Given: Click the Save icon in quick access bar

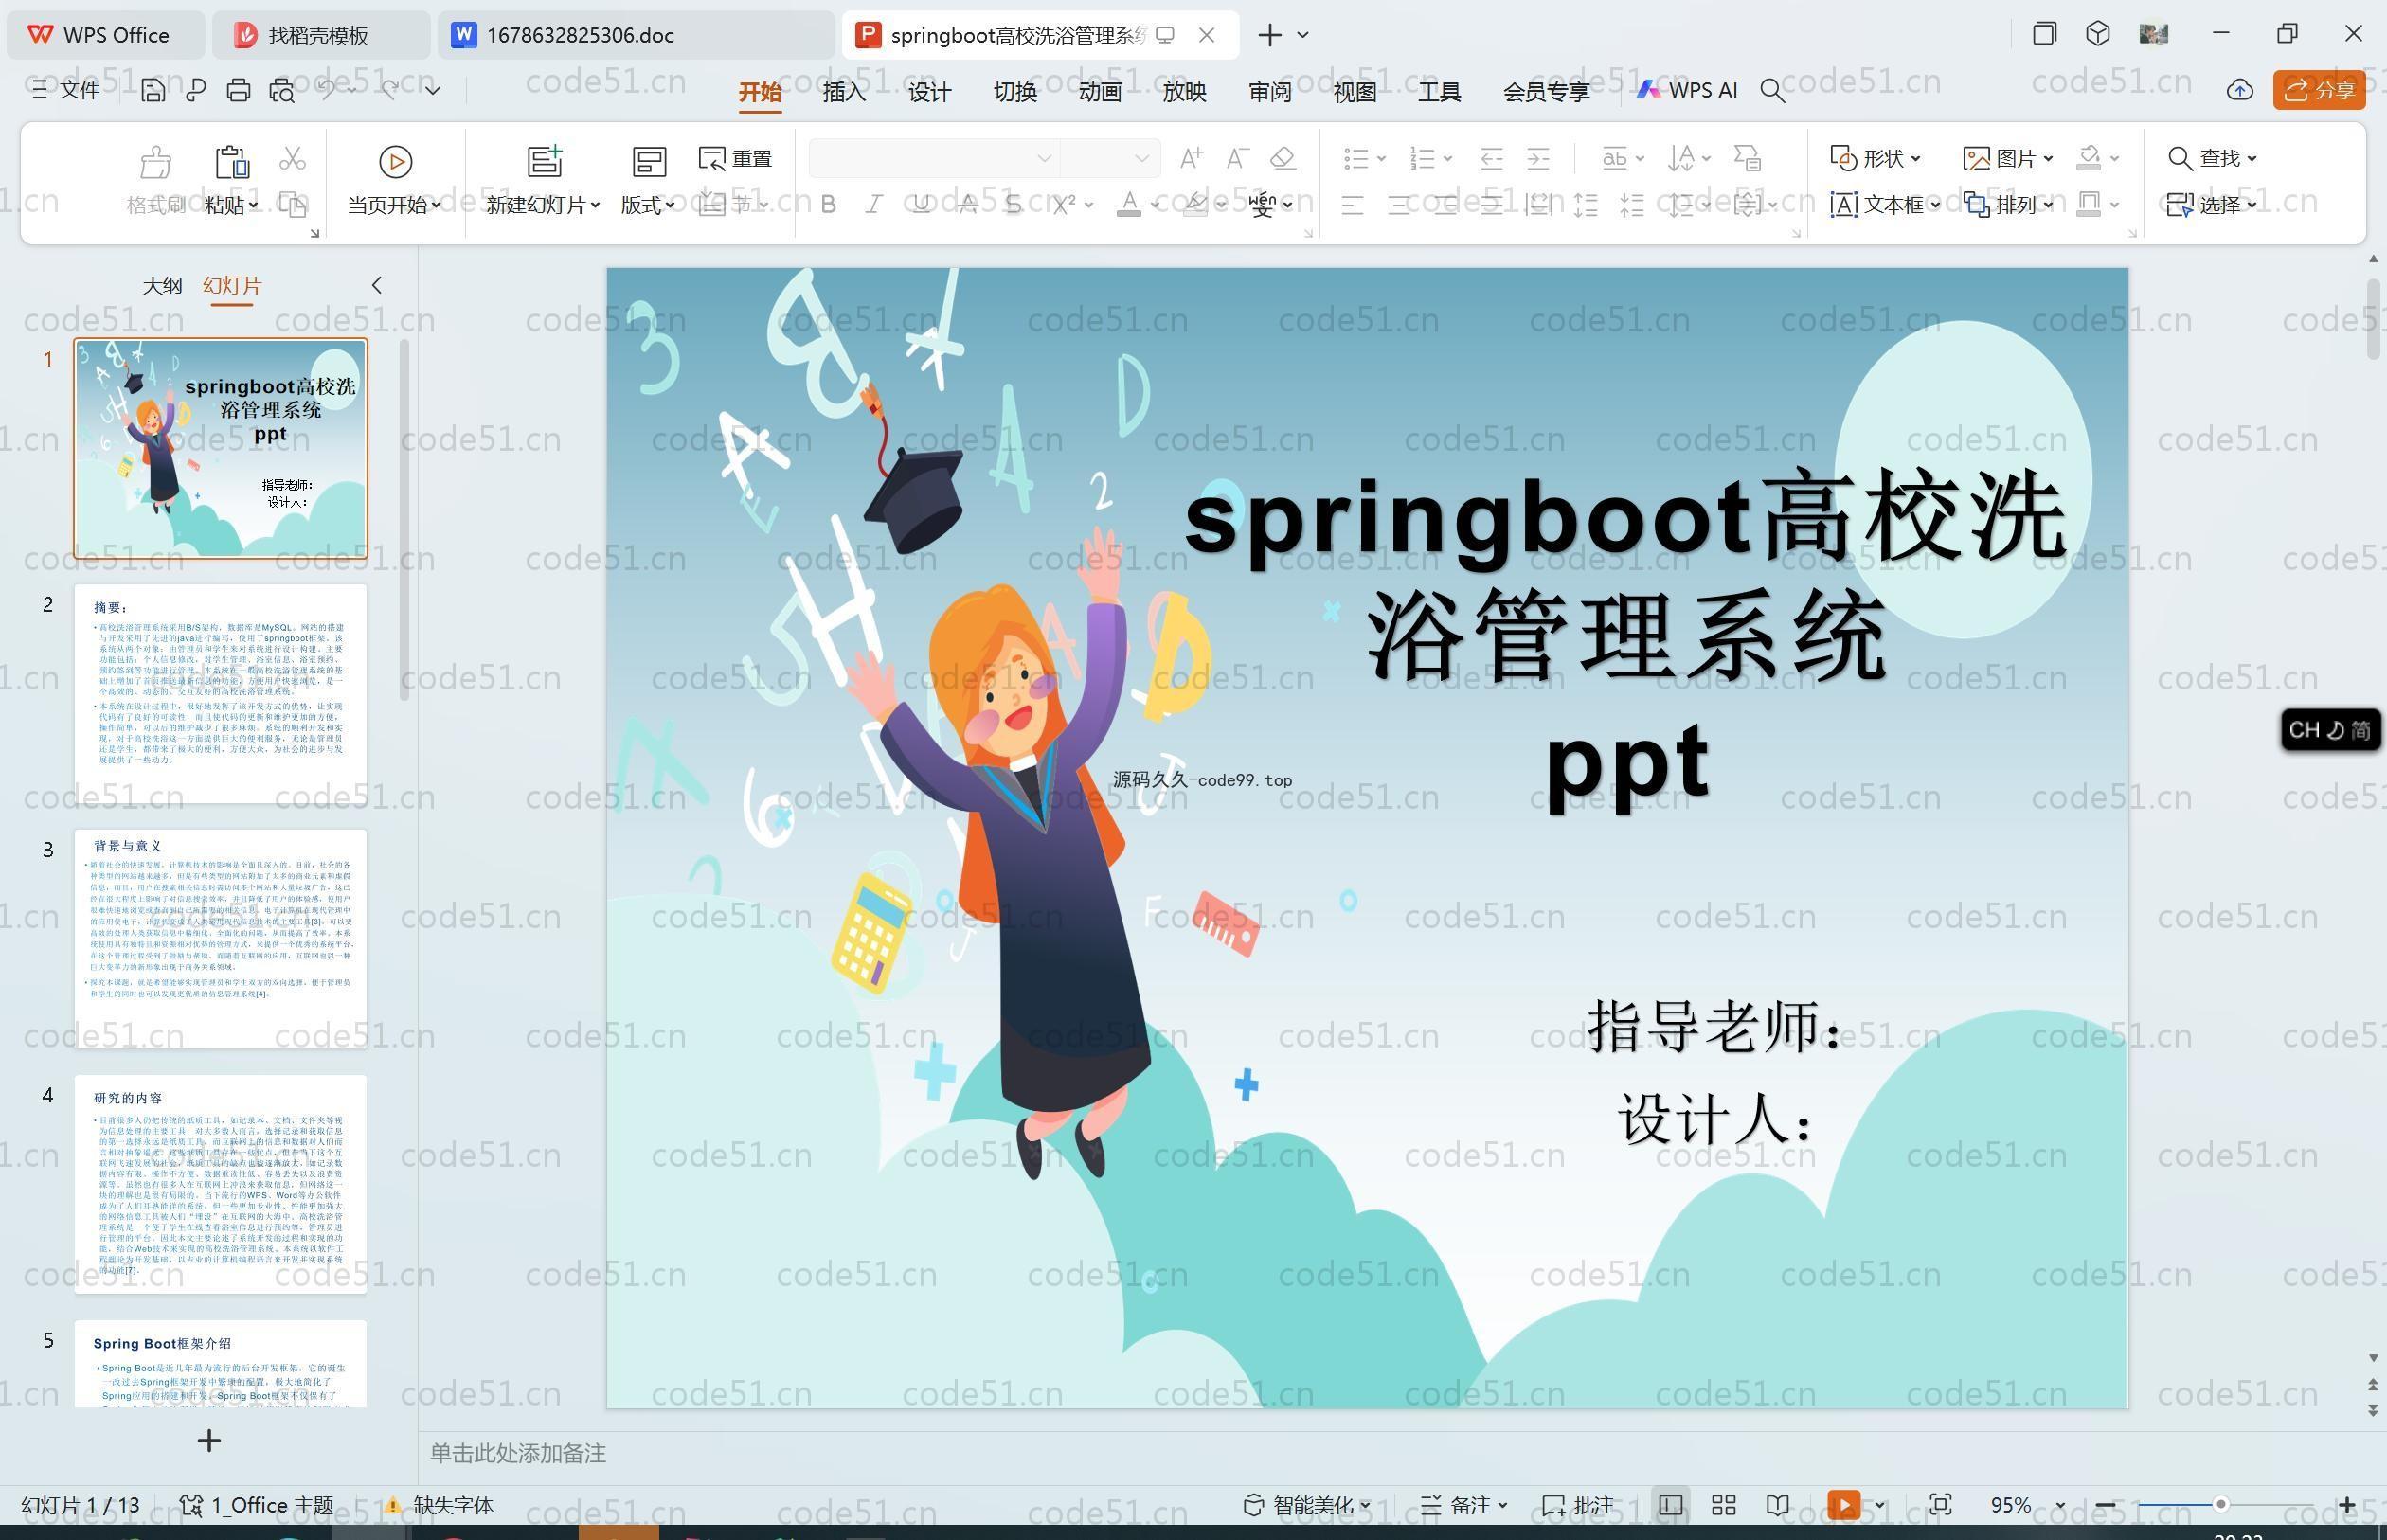Looking at the screenshot, I should [x=153, y=91].
